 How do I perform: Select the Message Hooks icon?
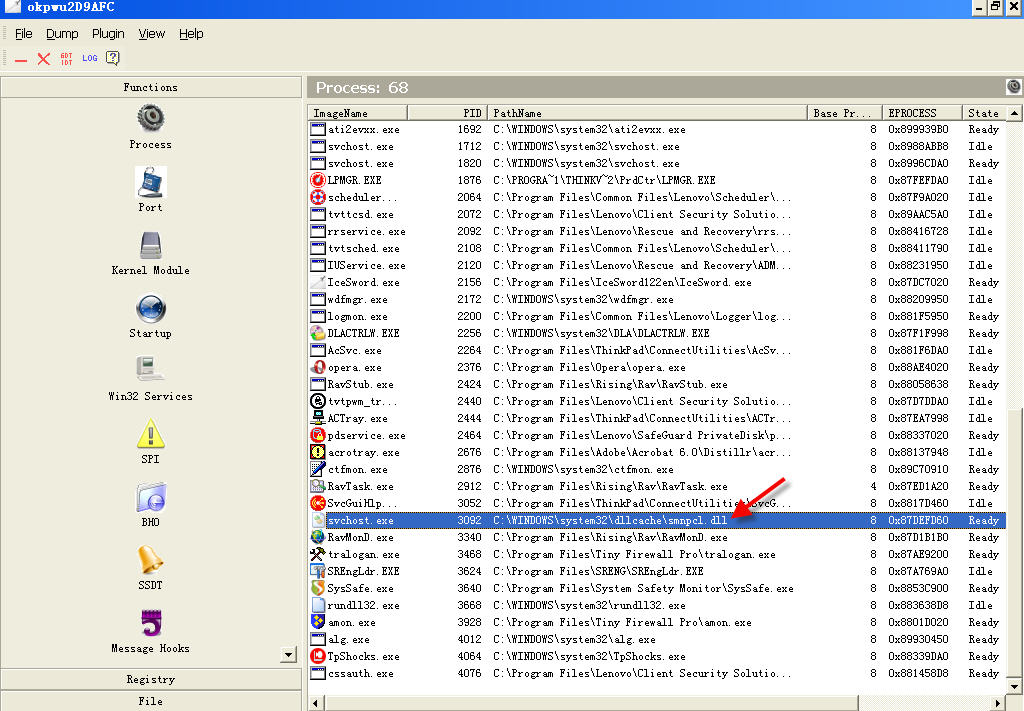click(x=150, y=624)
